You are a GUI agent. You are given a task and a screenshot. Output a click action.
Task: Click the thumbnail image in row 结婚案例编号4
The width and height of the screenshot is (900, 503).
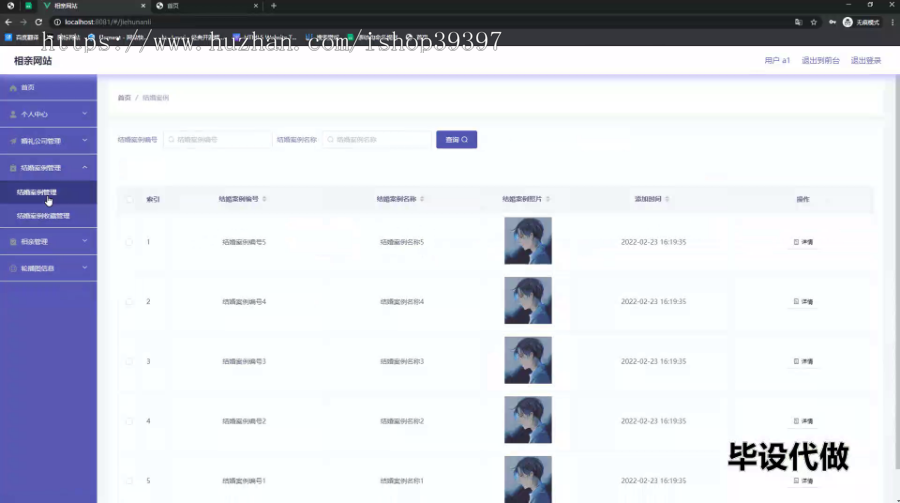[x=528, y=300]
